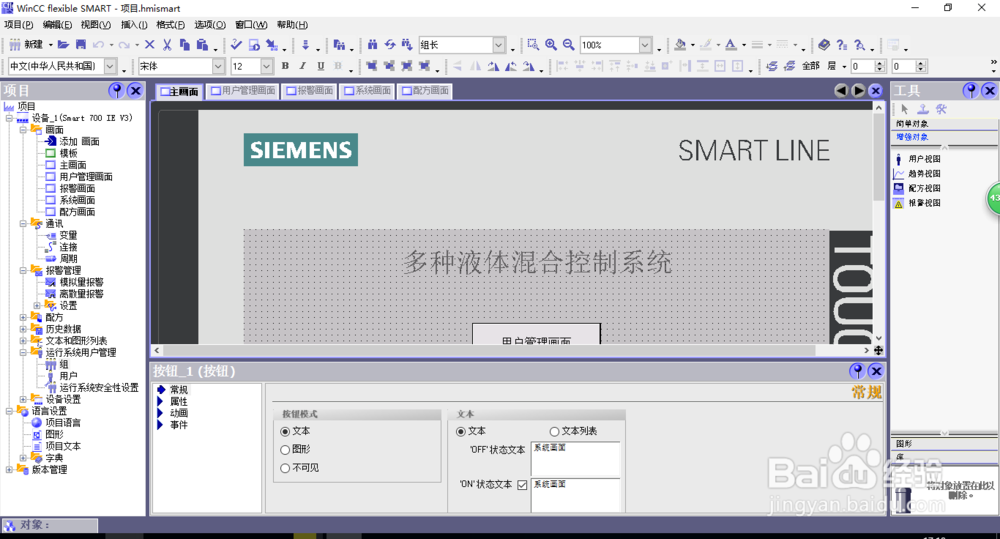Image resolution: width=1000 pixels, height=539 pixels.
Task: Click the 新建 new button
Action: pyautogui.click(x=27, y=45)
